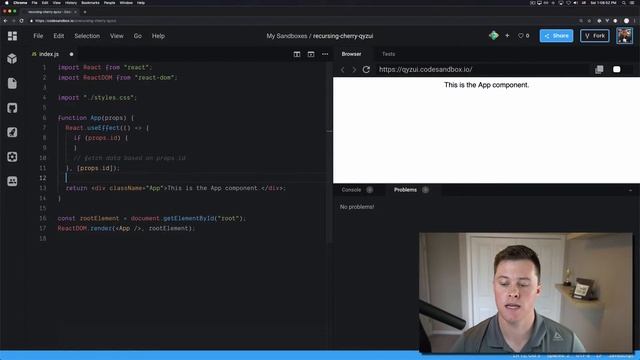
Task: Open the Configuration gear sidebar icon
Action: [x=12, y=157]
